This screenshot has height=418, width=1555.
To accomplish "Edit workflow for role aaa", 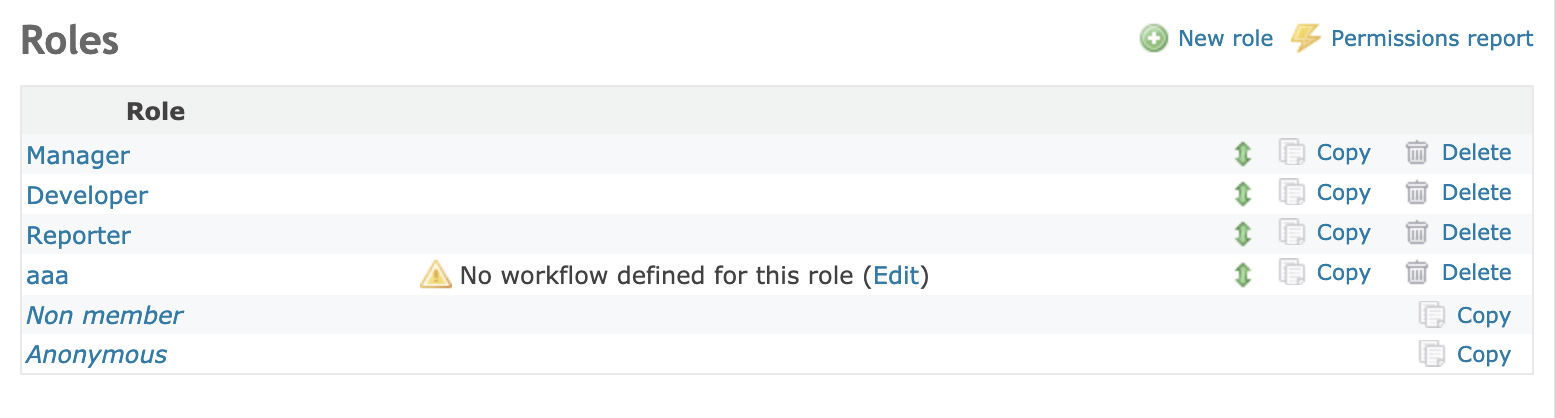I will tap(896, 275).
